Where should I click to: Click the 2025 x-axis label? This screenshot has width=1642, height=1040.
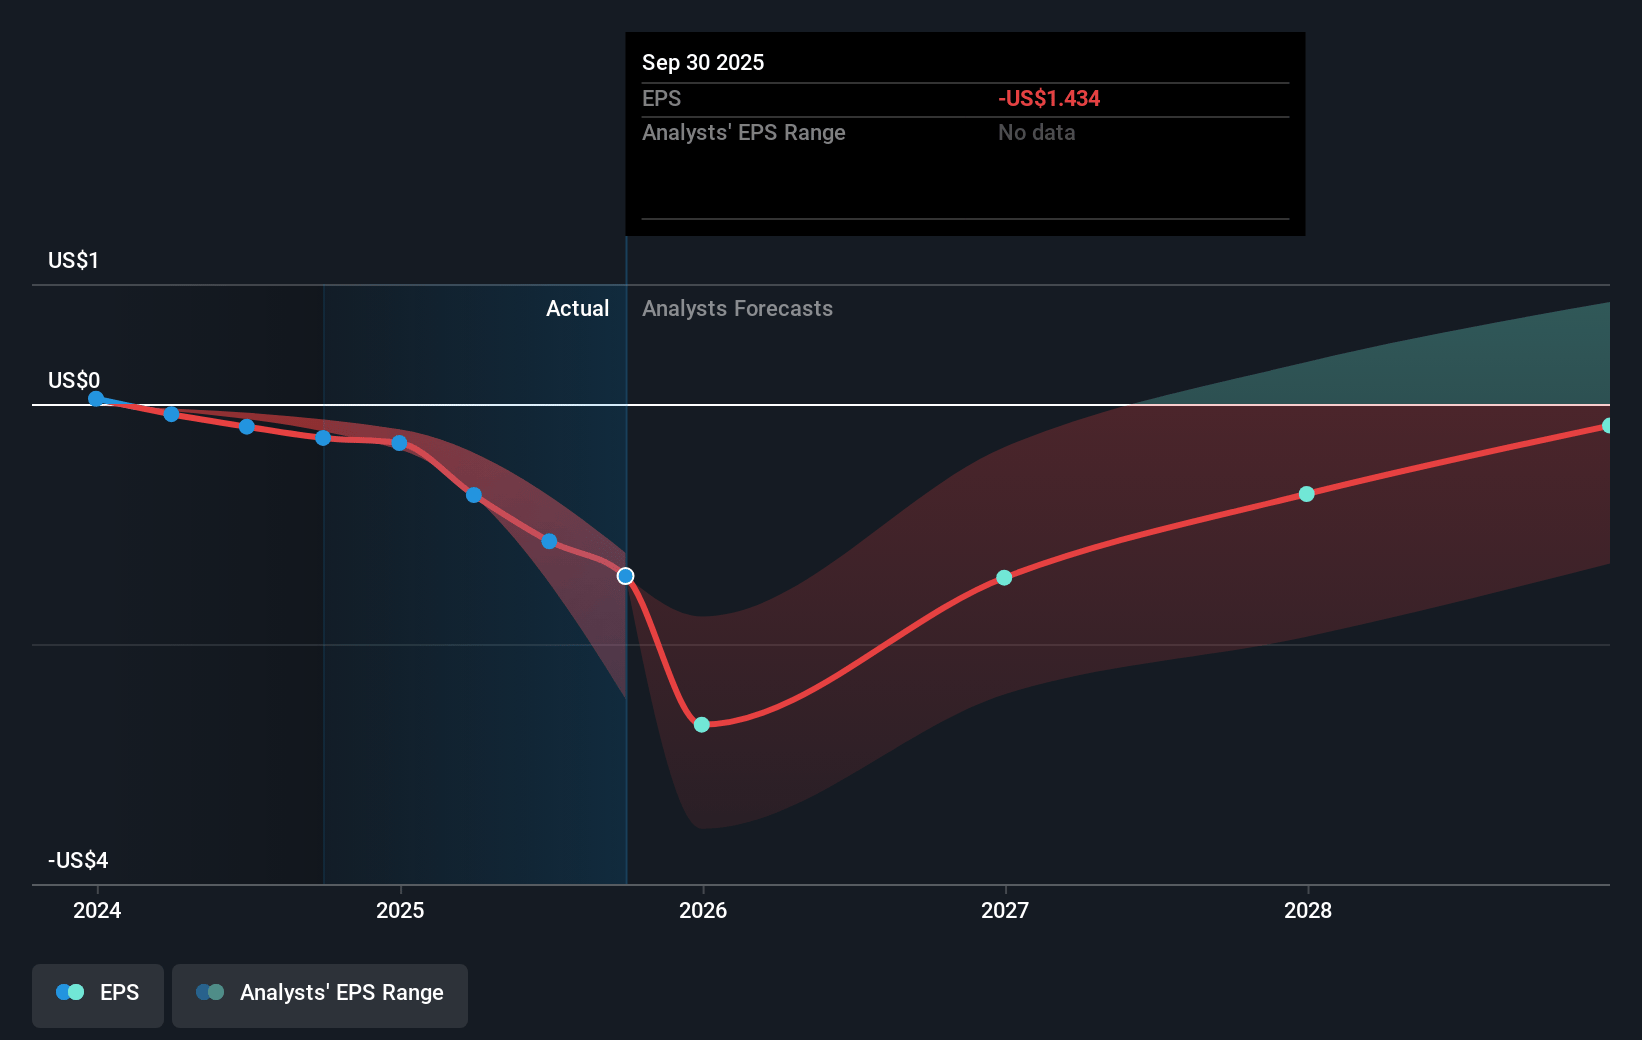(x=400, y=910)
